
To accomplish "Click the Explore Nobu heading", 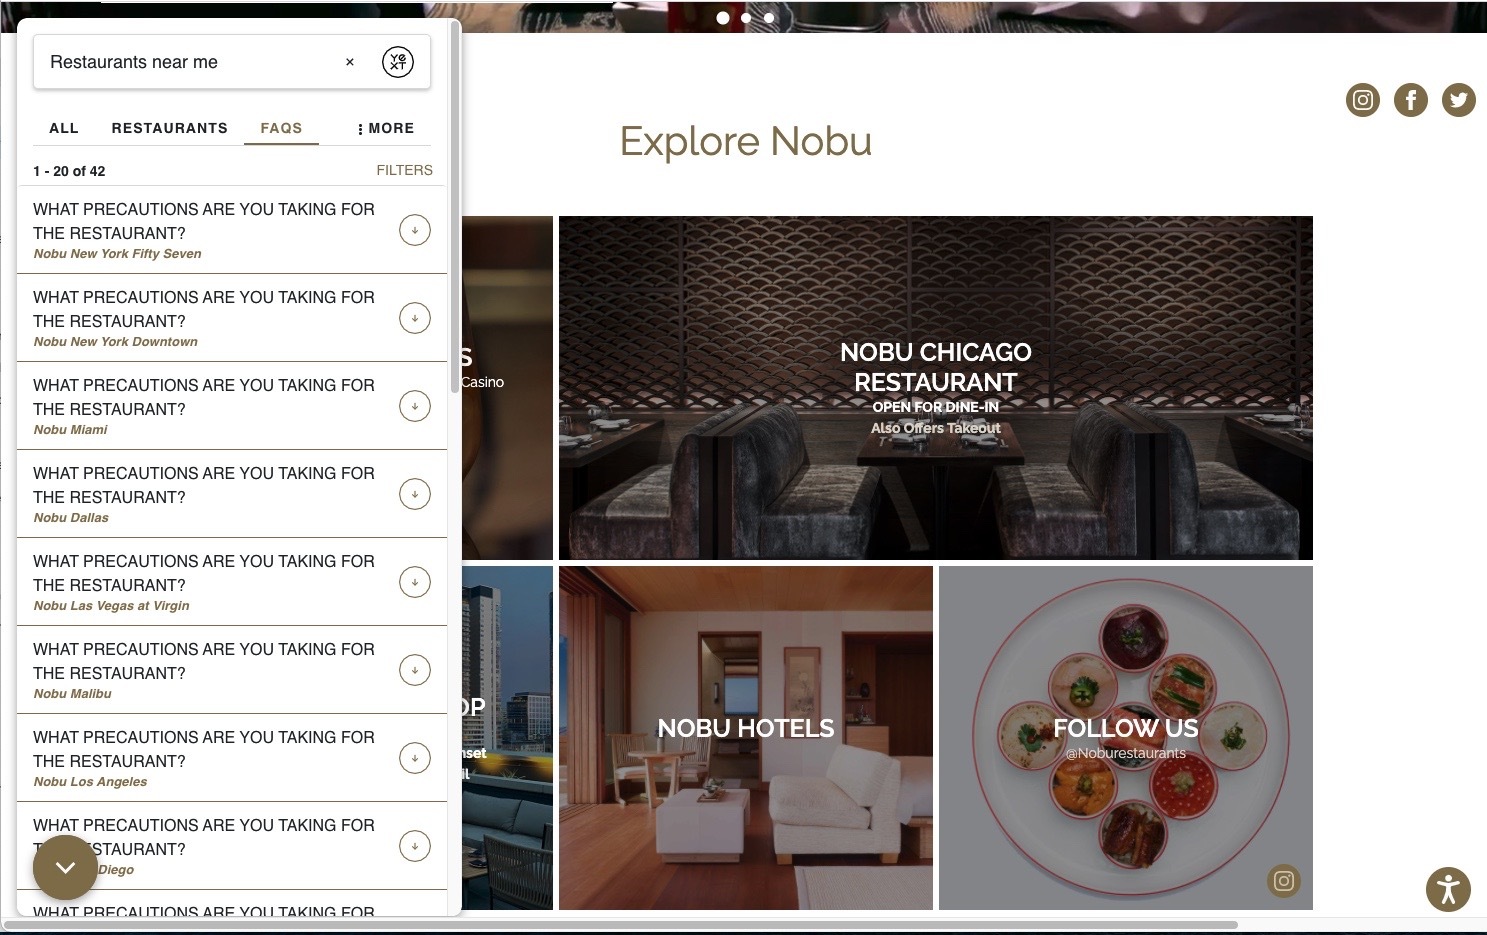I will click(x=746, y=141).
